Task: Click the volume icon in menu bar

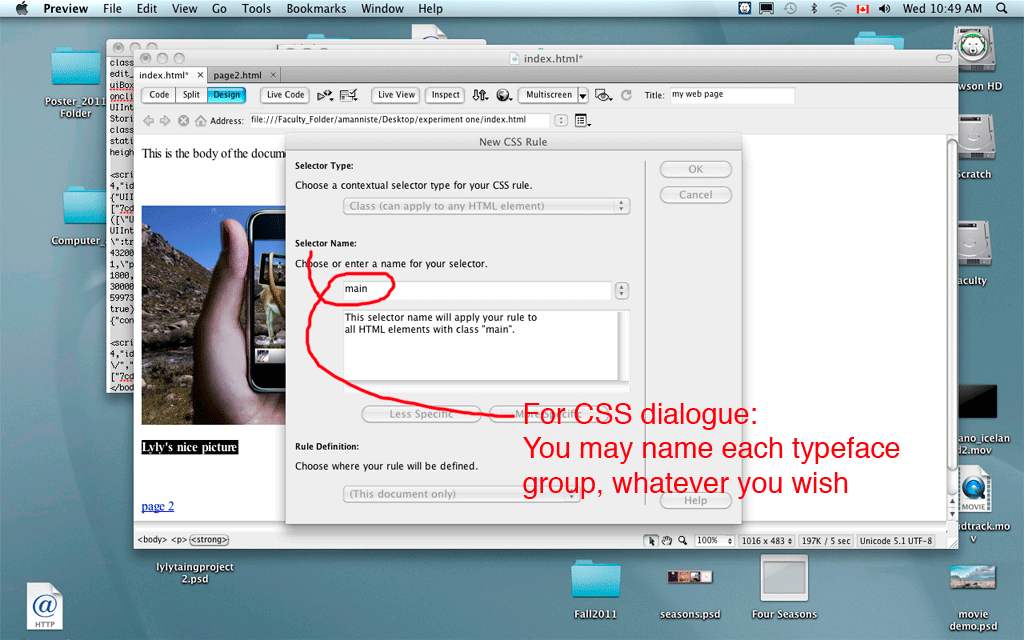Action: pyautogui.click(x=885, y=8)
